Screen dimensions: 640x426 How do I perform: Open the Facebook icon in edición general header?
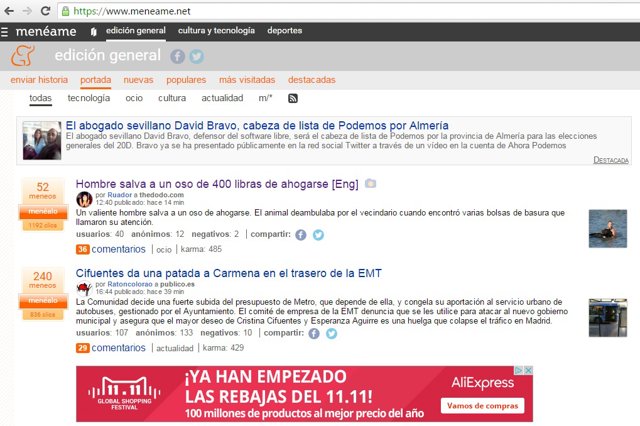[178, 56]
